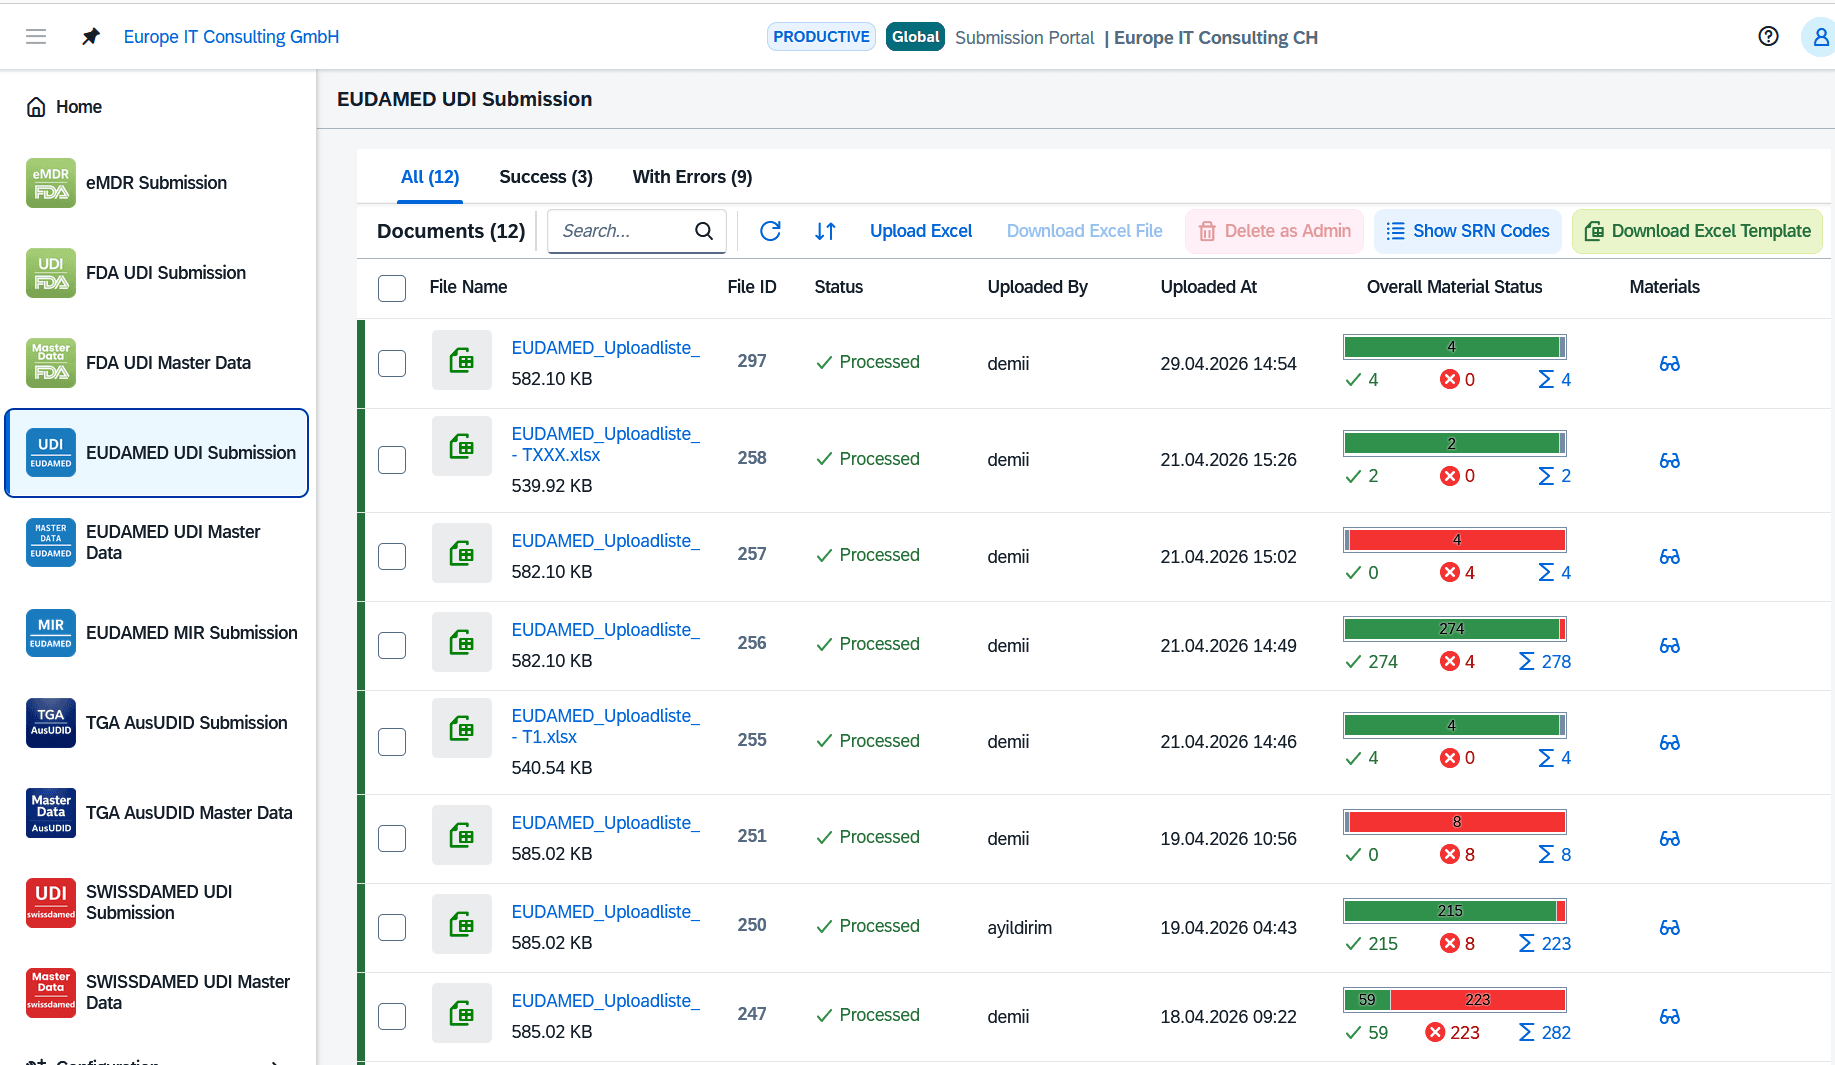The image size is (1835, 1065).
Task: View materials glasses icon for File ID 258
Action: point(1670,461)
